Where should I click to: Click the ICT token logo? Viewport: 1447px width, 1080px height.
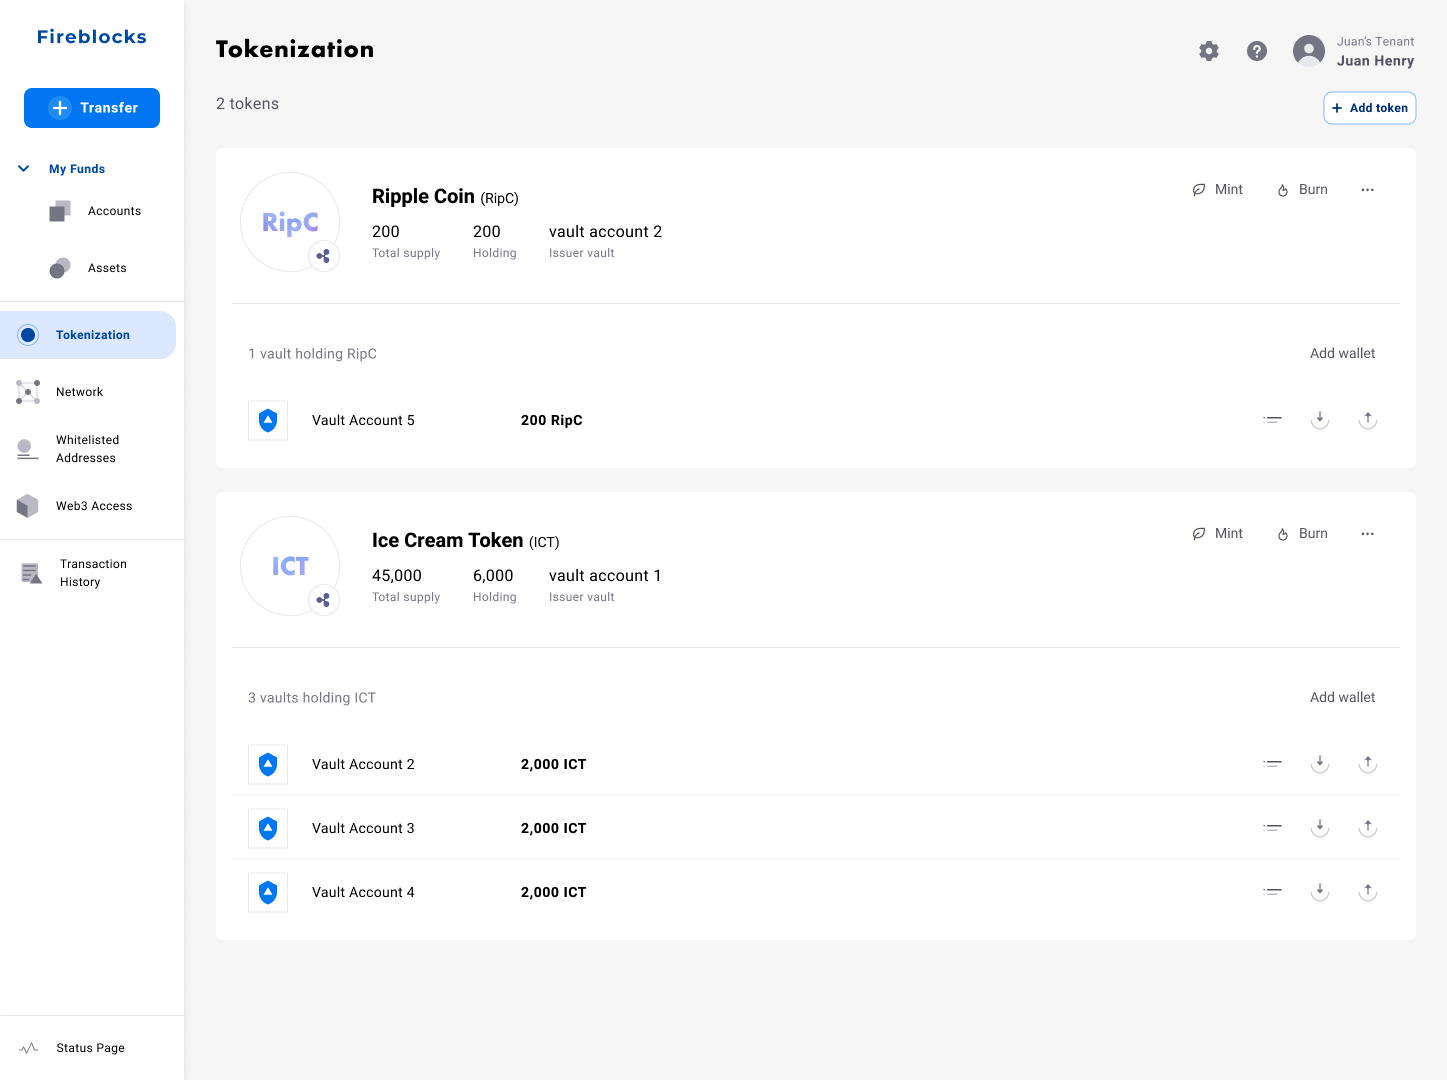pos(290,566)
